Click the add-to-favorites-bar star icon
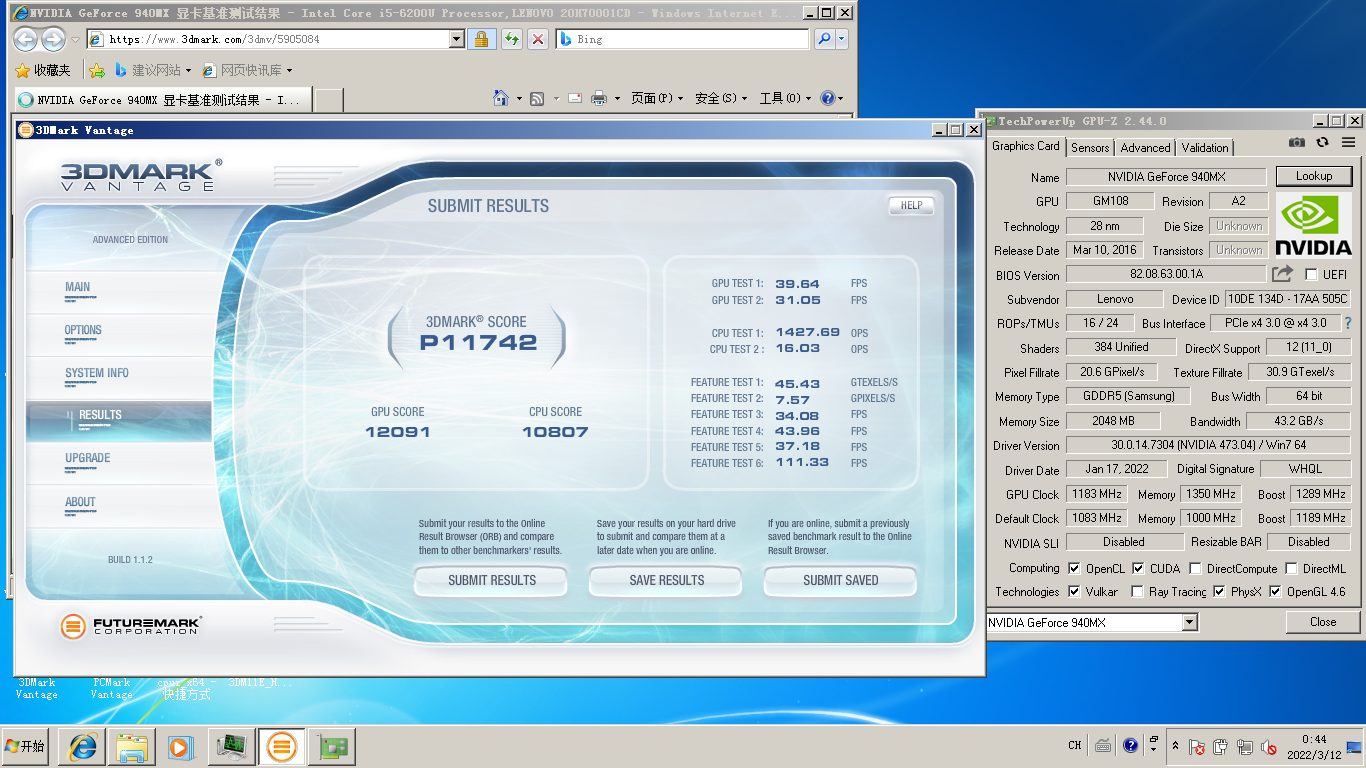The width and height of the screenshot is (1366, 768). click(96, 70)
